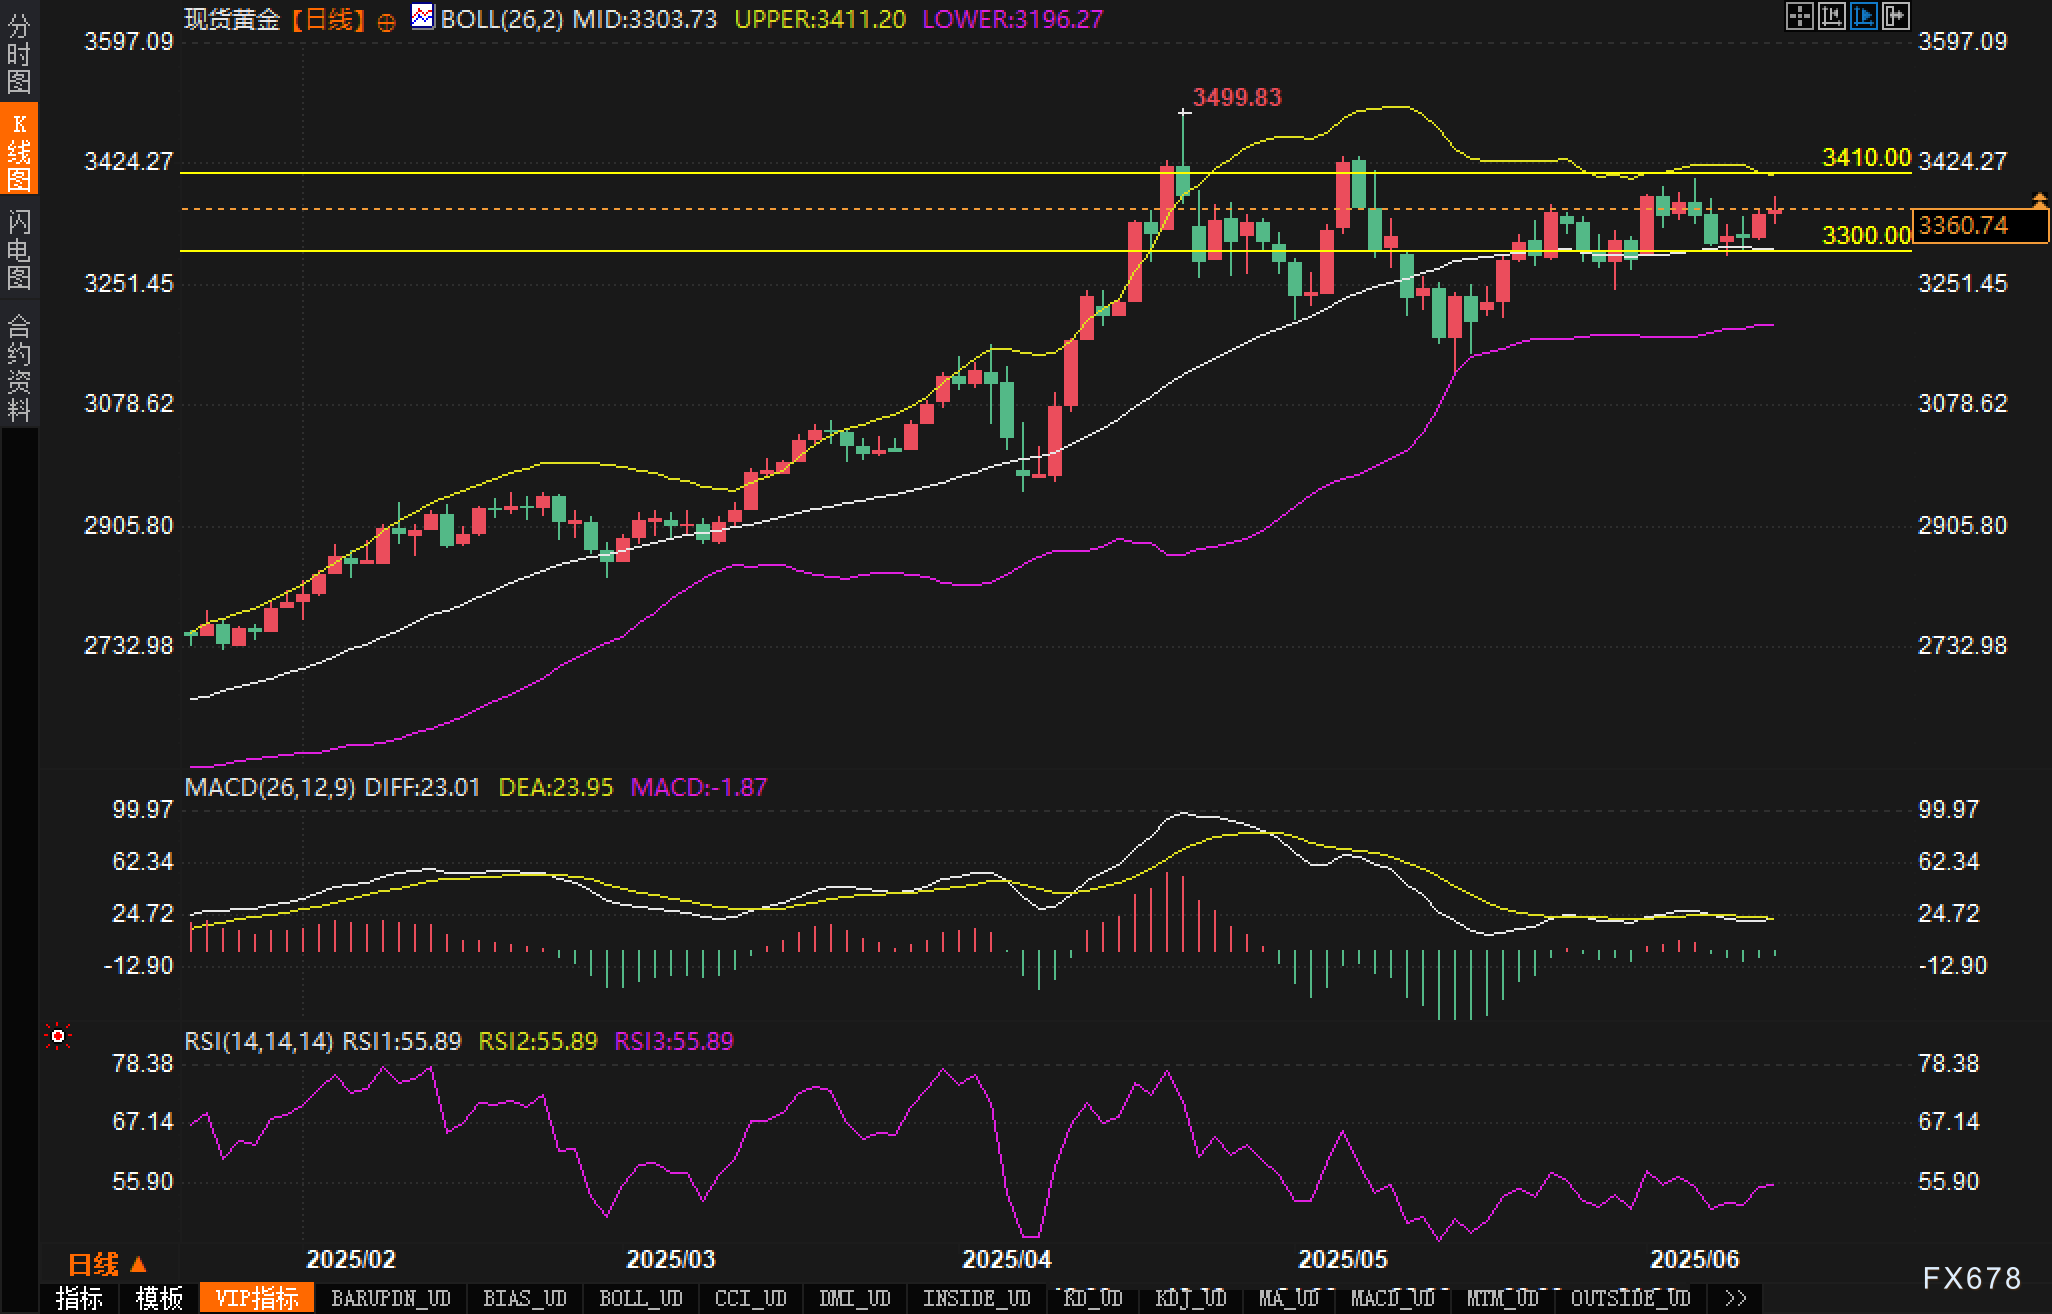Click the axis-scale icon beside the crosshair
The width and height of the screenshot is (2052, 1314).
point(1831,16)
